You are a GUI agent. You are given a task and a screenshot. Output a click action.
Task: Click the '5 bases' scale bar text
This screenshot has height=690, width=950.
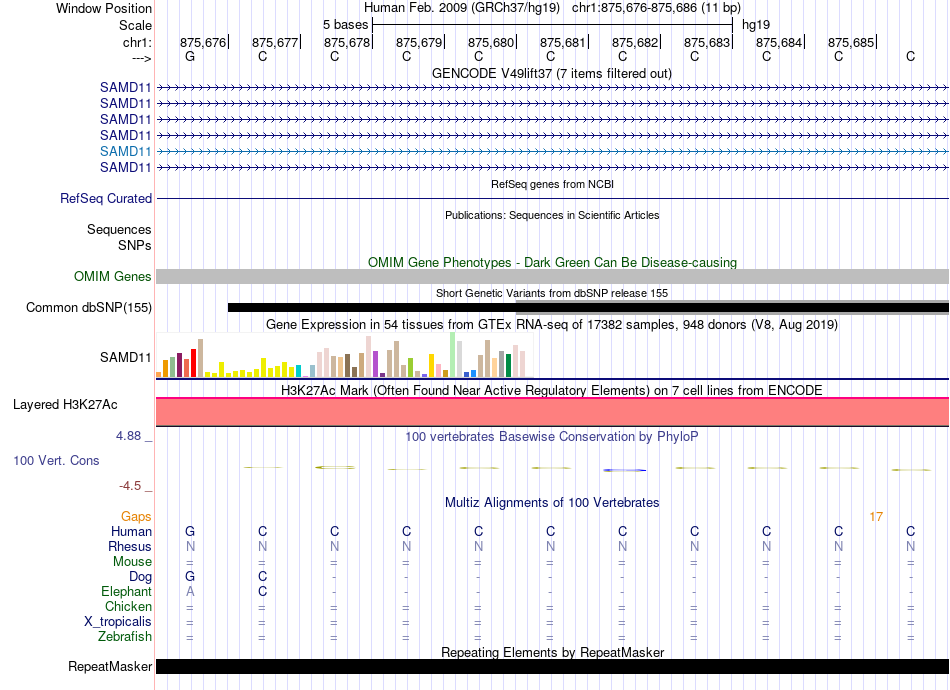click(345, 25)
